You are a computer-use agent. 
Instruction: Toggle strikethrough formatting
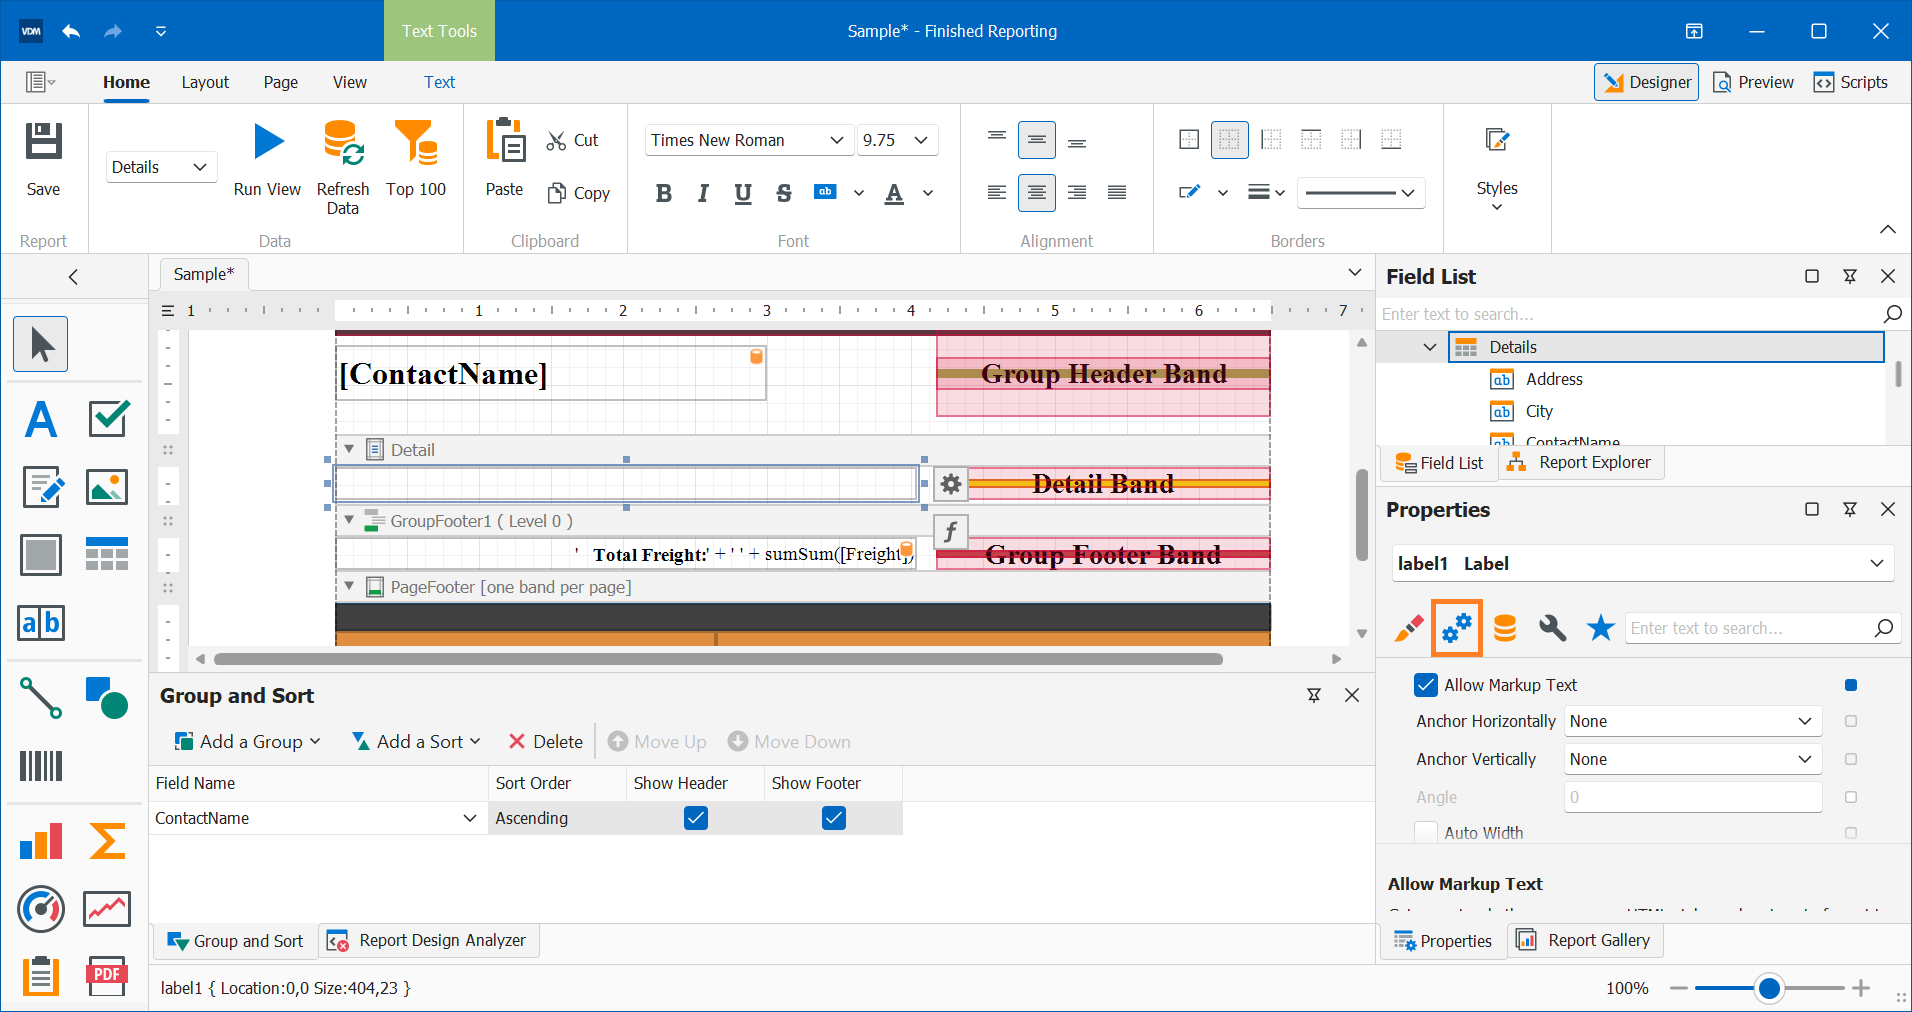[783, 193]
